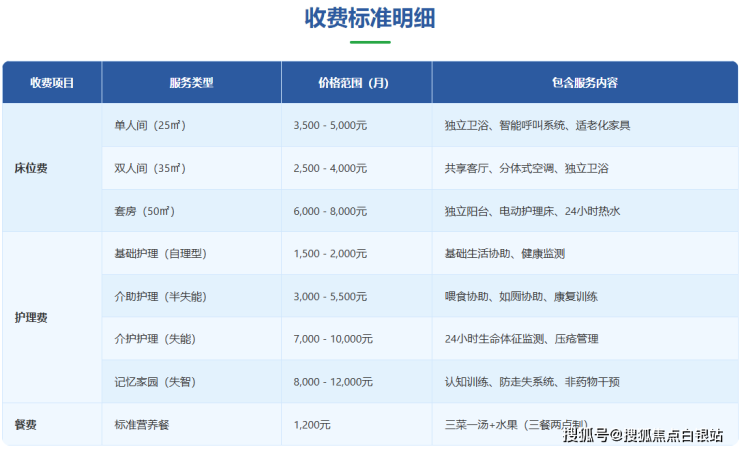Click the 记忆家园 (失智) row label

point(161,382)
